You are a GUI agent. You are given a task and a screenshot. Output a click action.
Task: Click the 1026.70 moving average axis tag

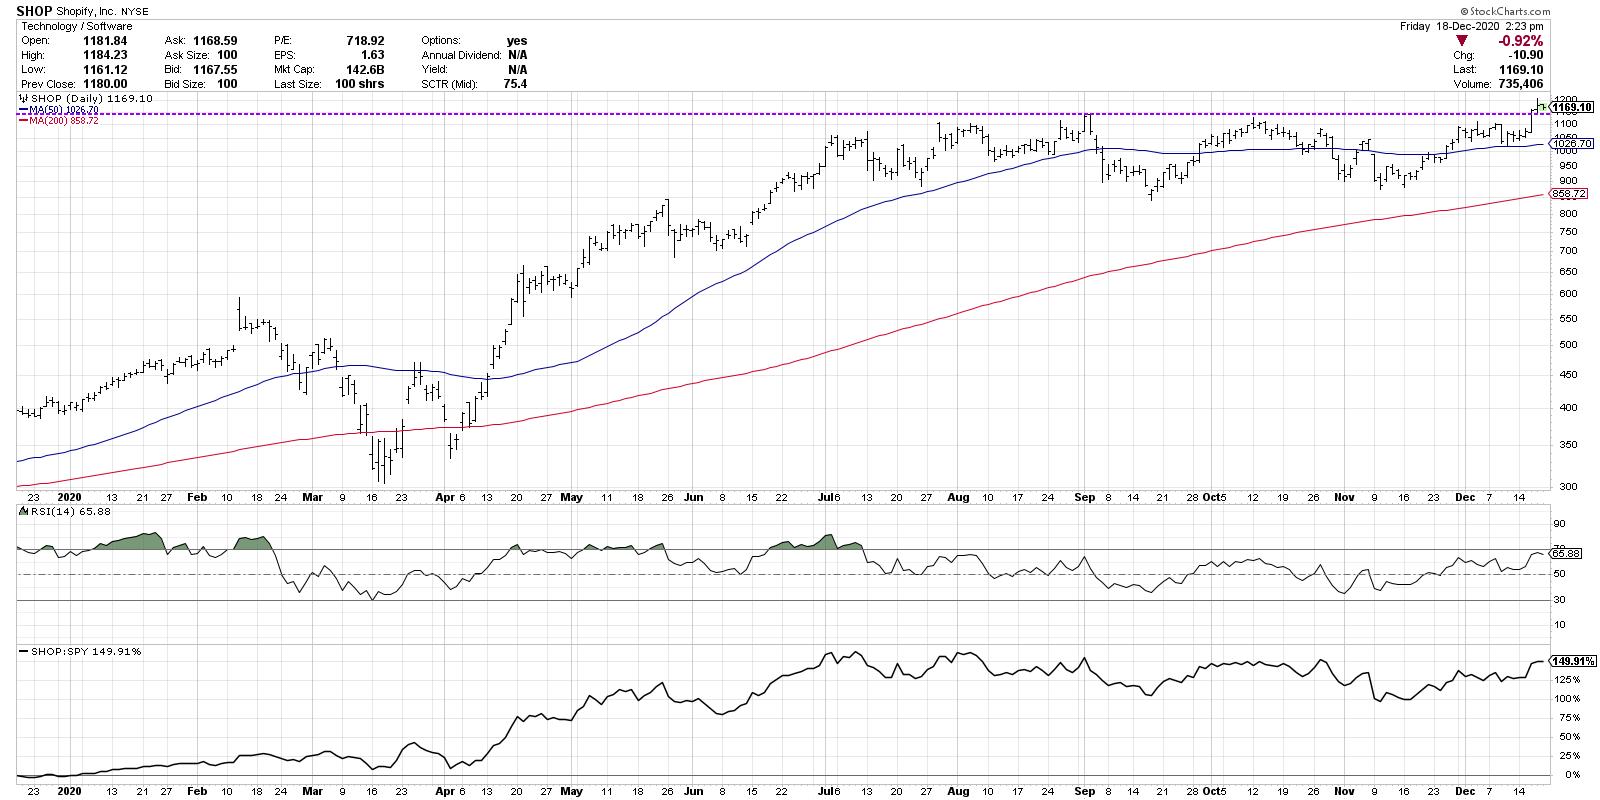pos(1570,144)
